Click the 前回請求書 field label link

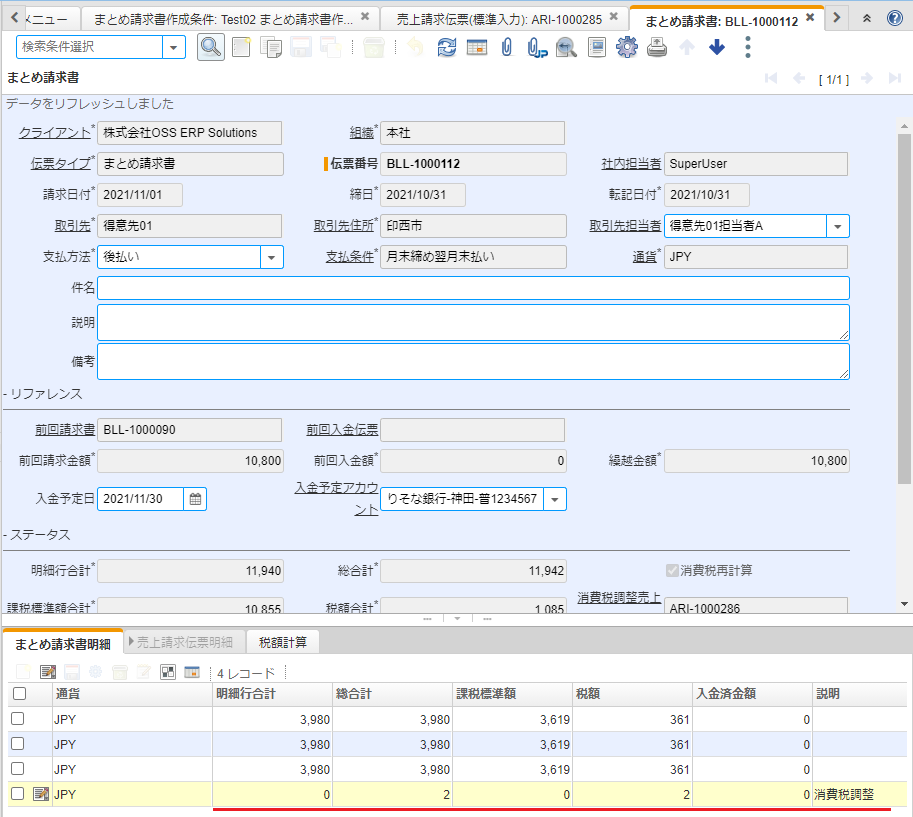pos(63,430)
